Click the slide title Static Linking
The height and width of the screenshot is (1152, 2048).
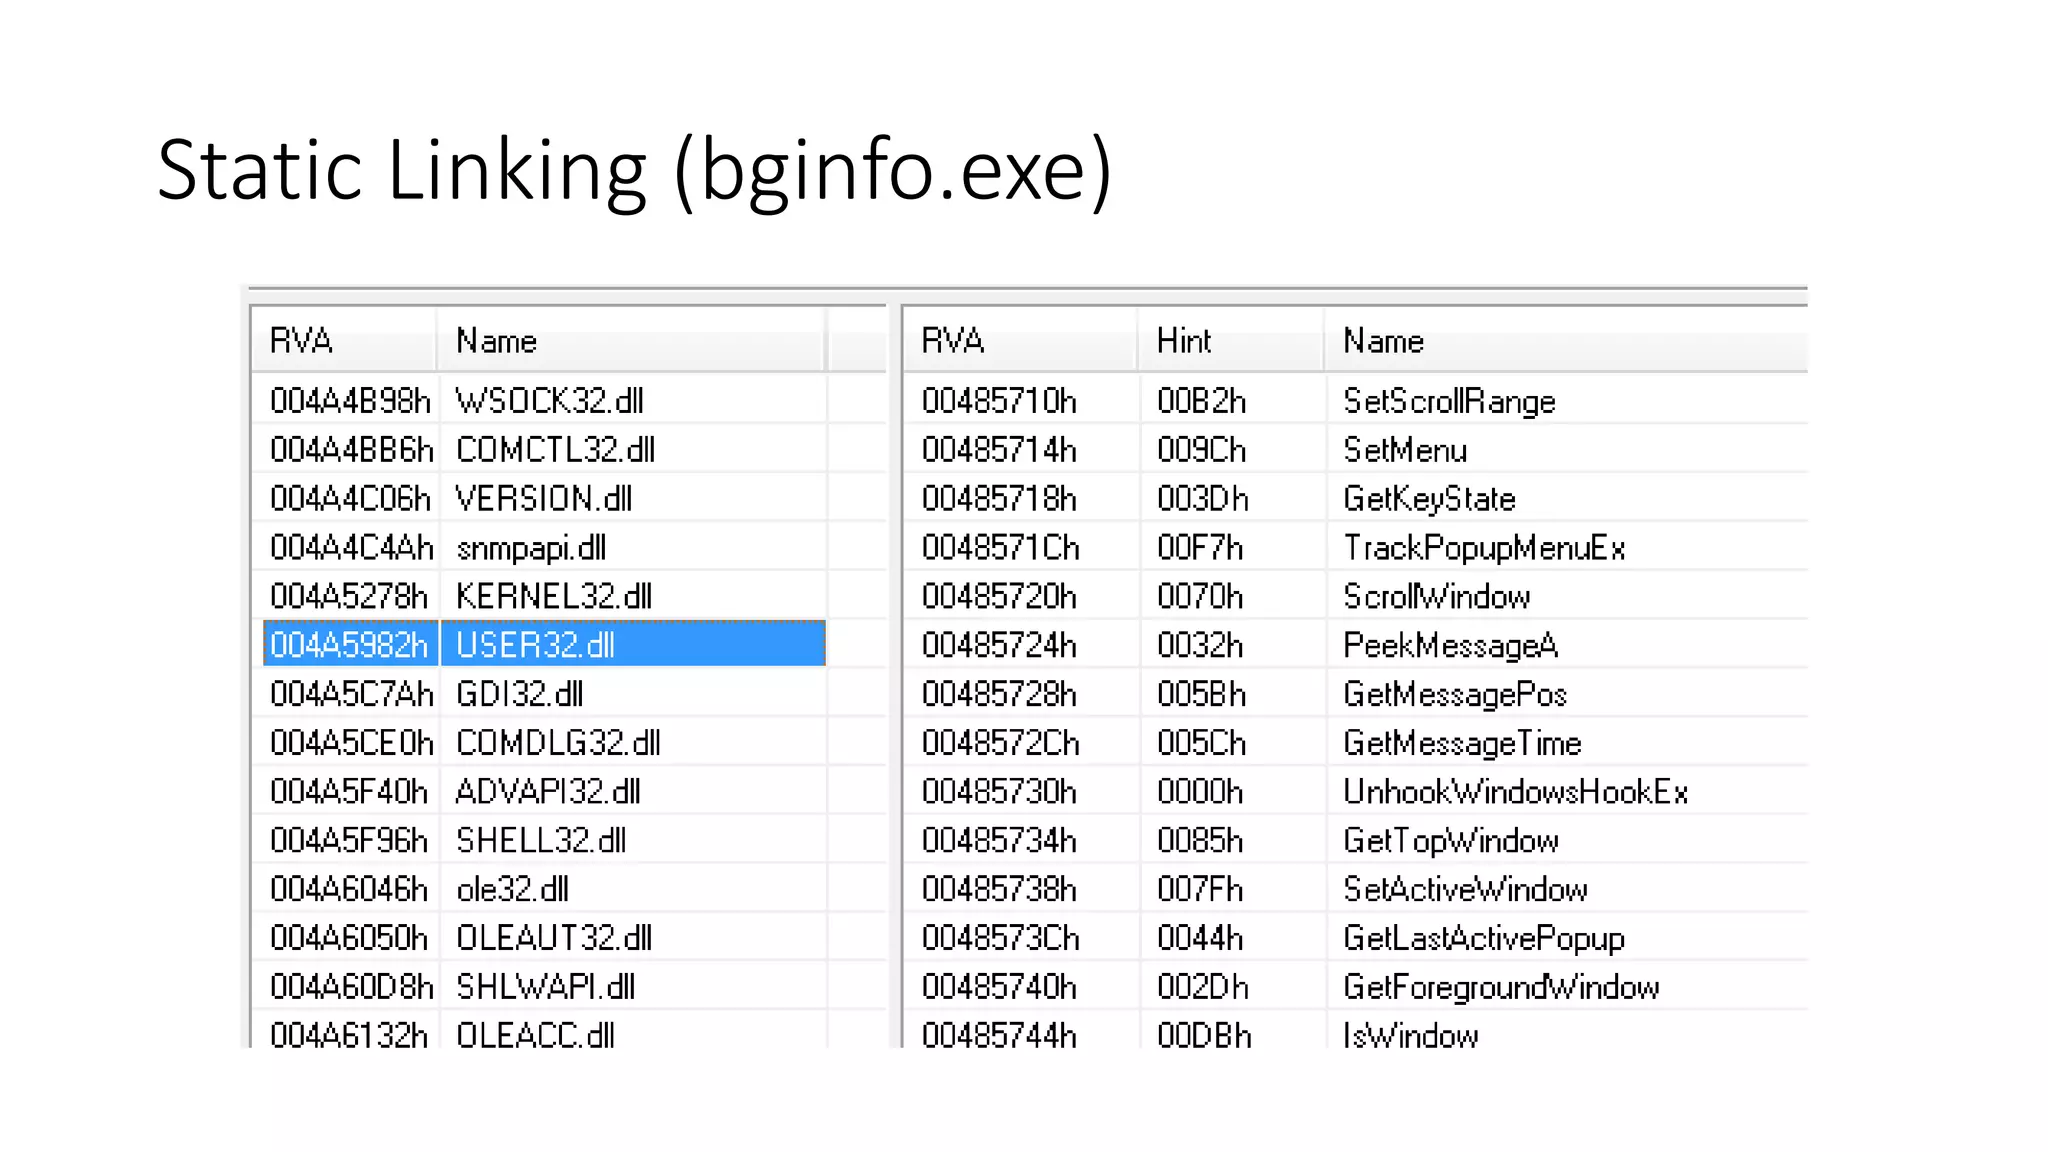[635, 171]
